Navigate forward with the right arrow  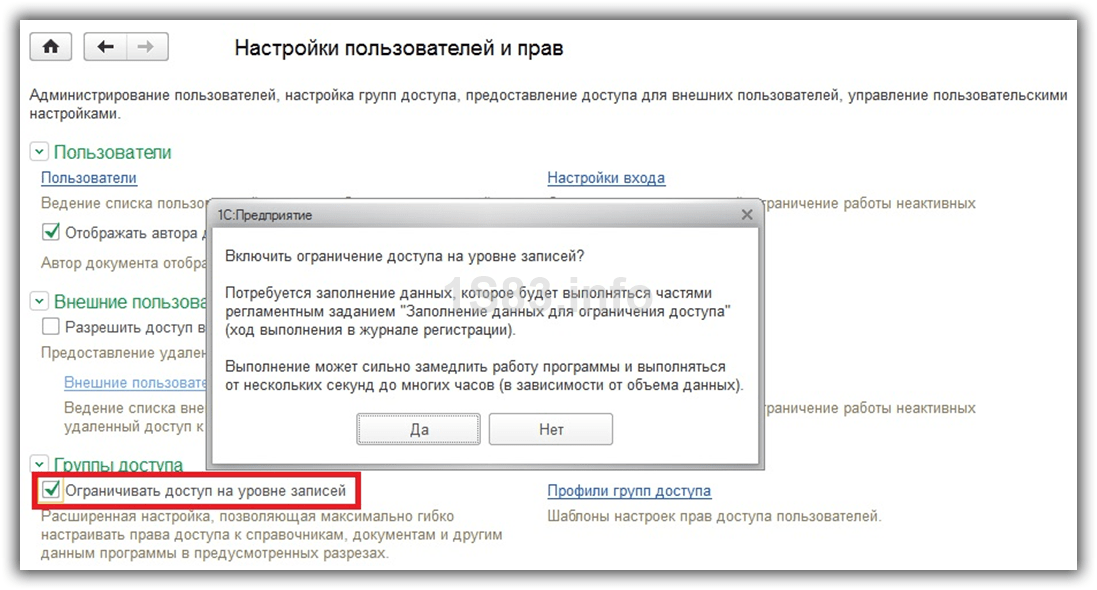coord(146,47)
